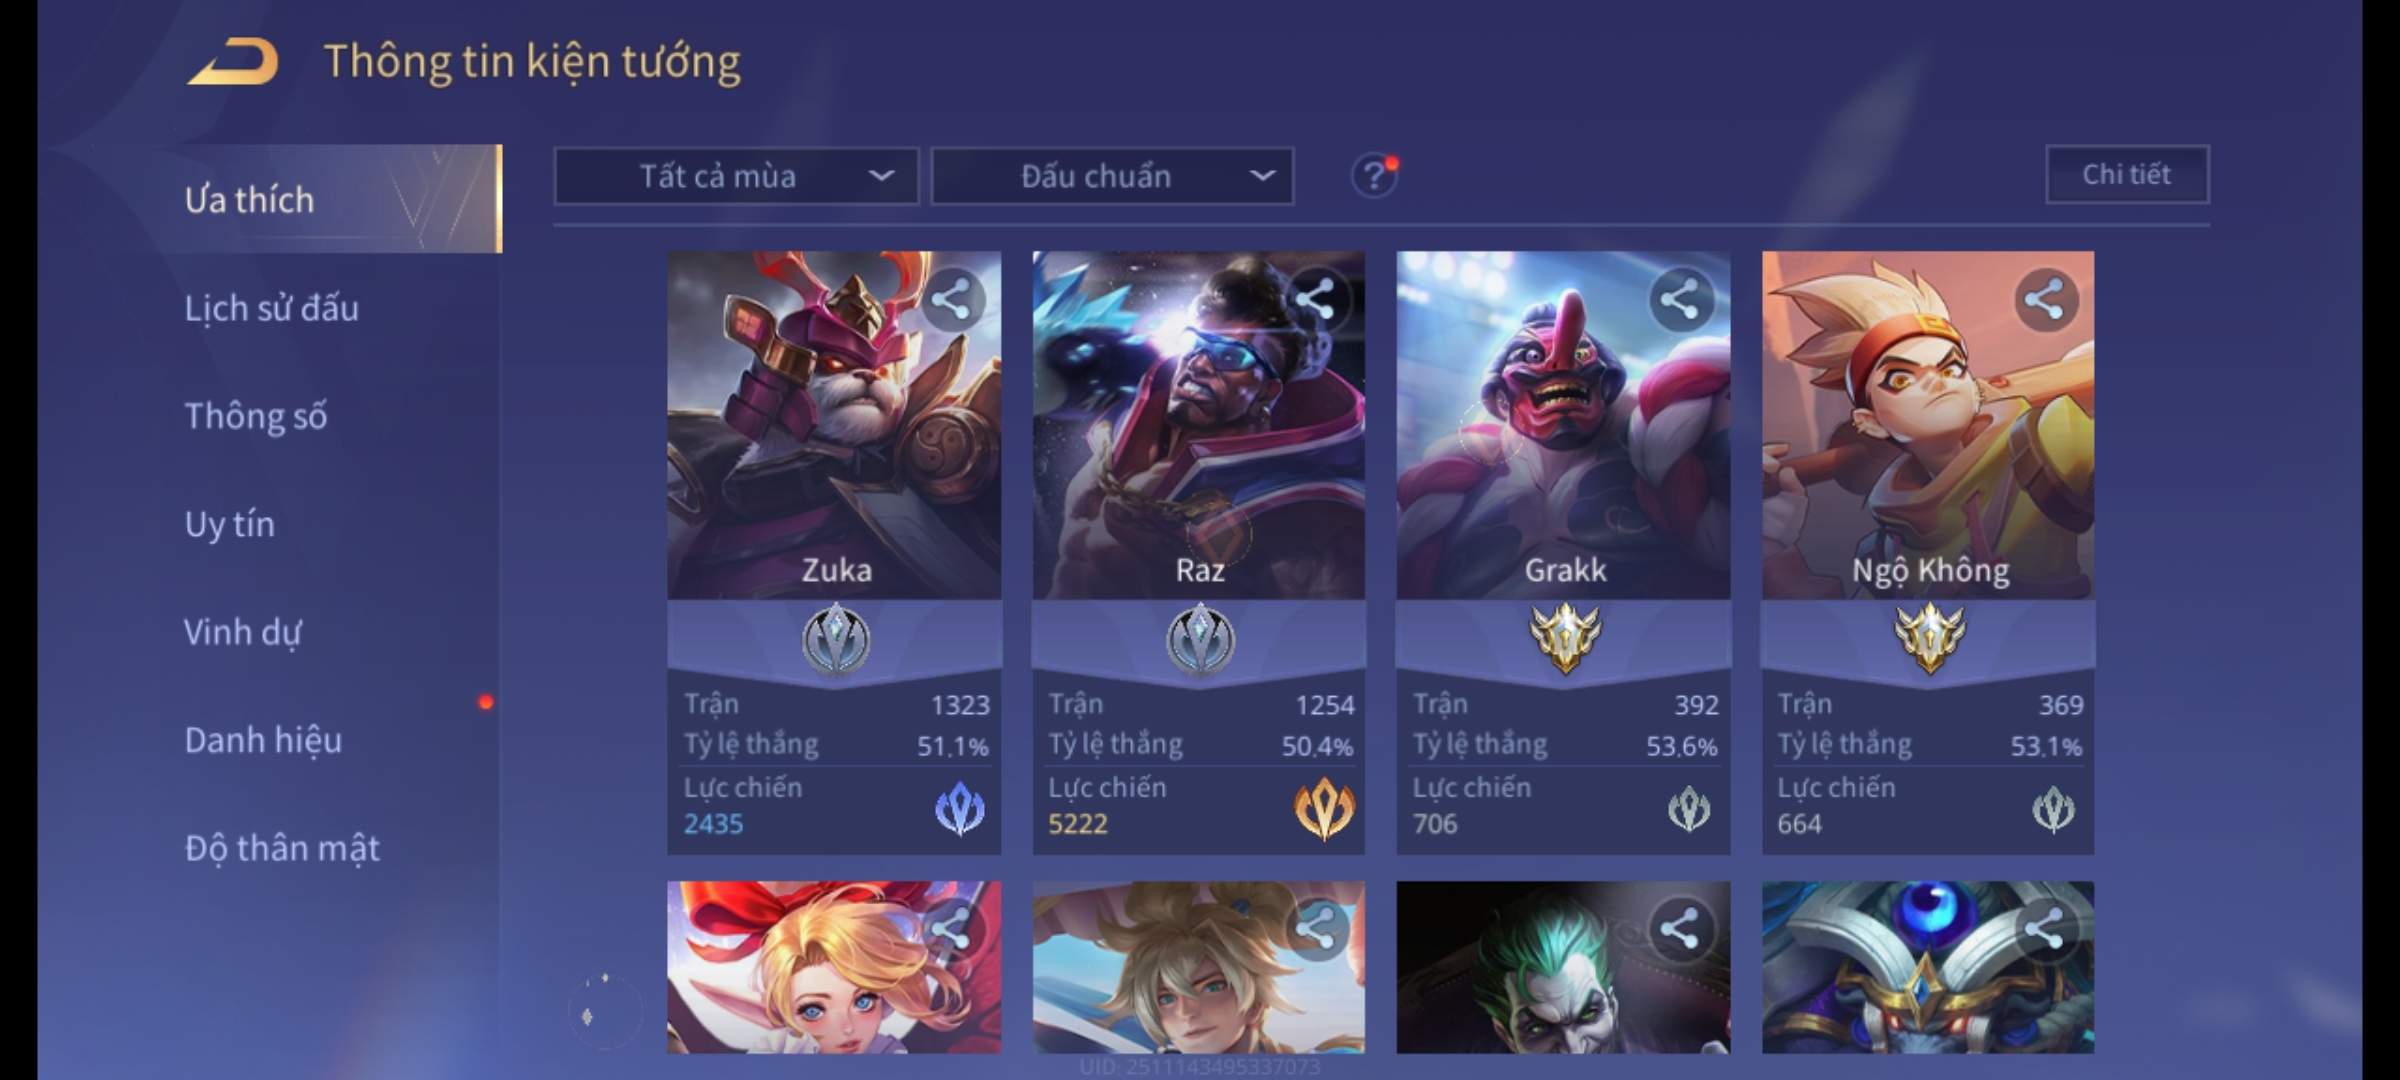Viewport: 2400px width, 1080px height.
Task: Share the Ngộ Không hero card
Action: coord(2046,299)
